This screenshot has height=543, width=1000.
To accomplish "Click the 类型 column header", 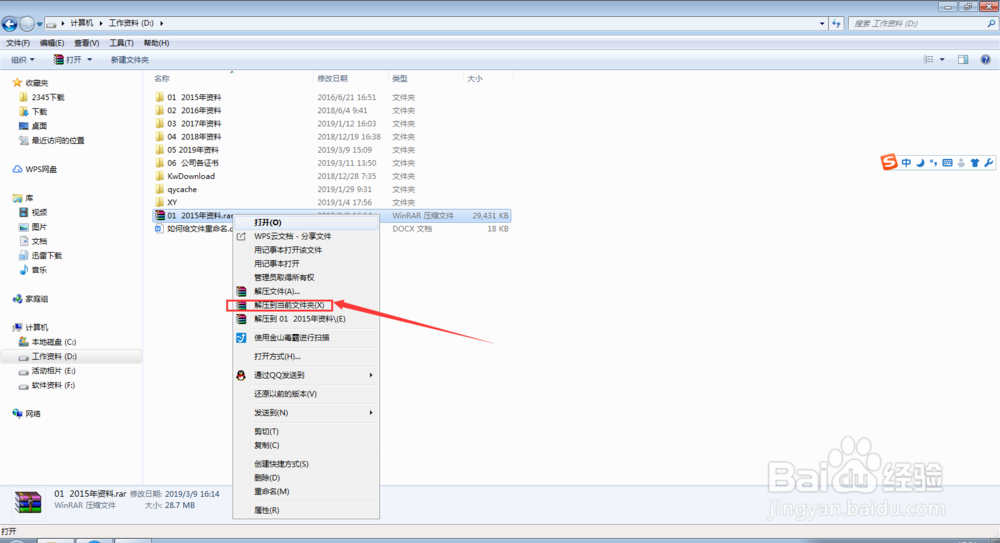I will click(x=426, y=78).
